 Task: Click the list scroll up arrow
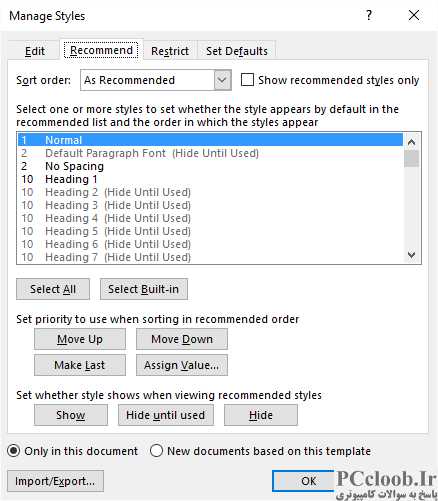[411, 142]
